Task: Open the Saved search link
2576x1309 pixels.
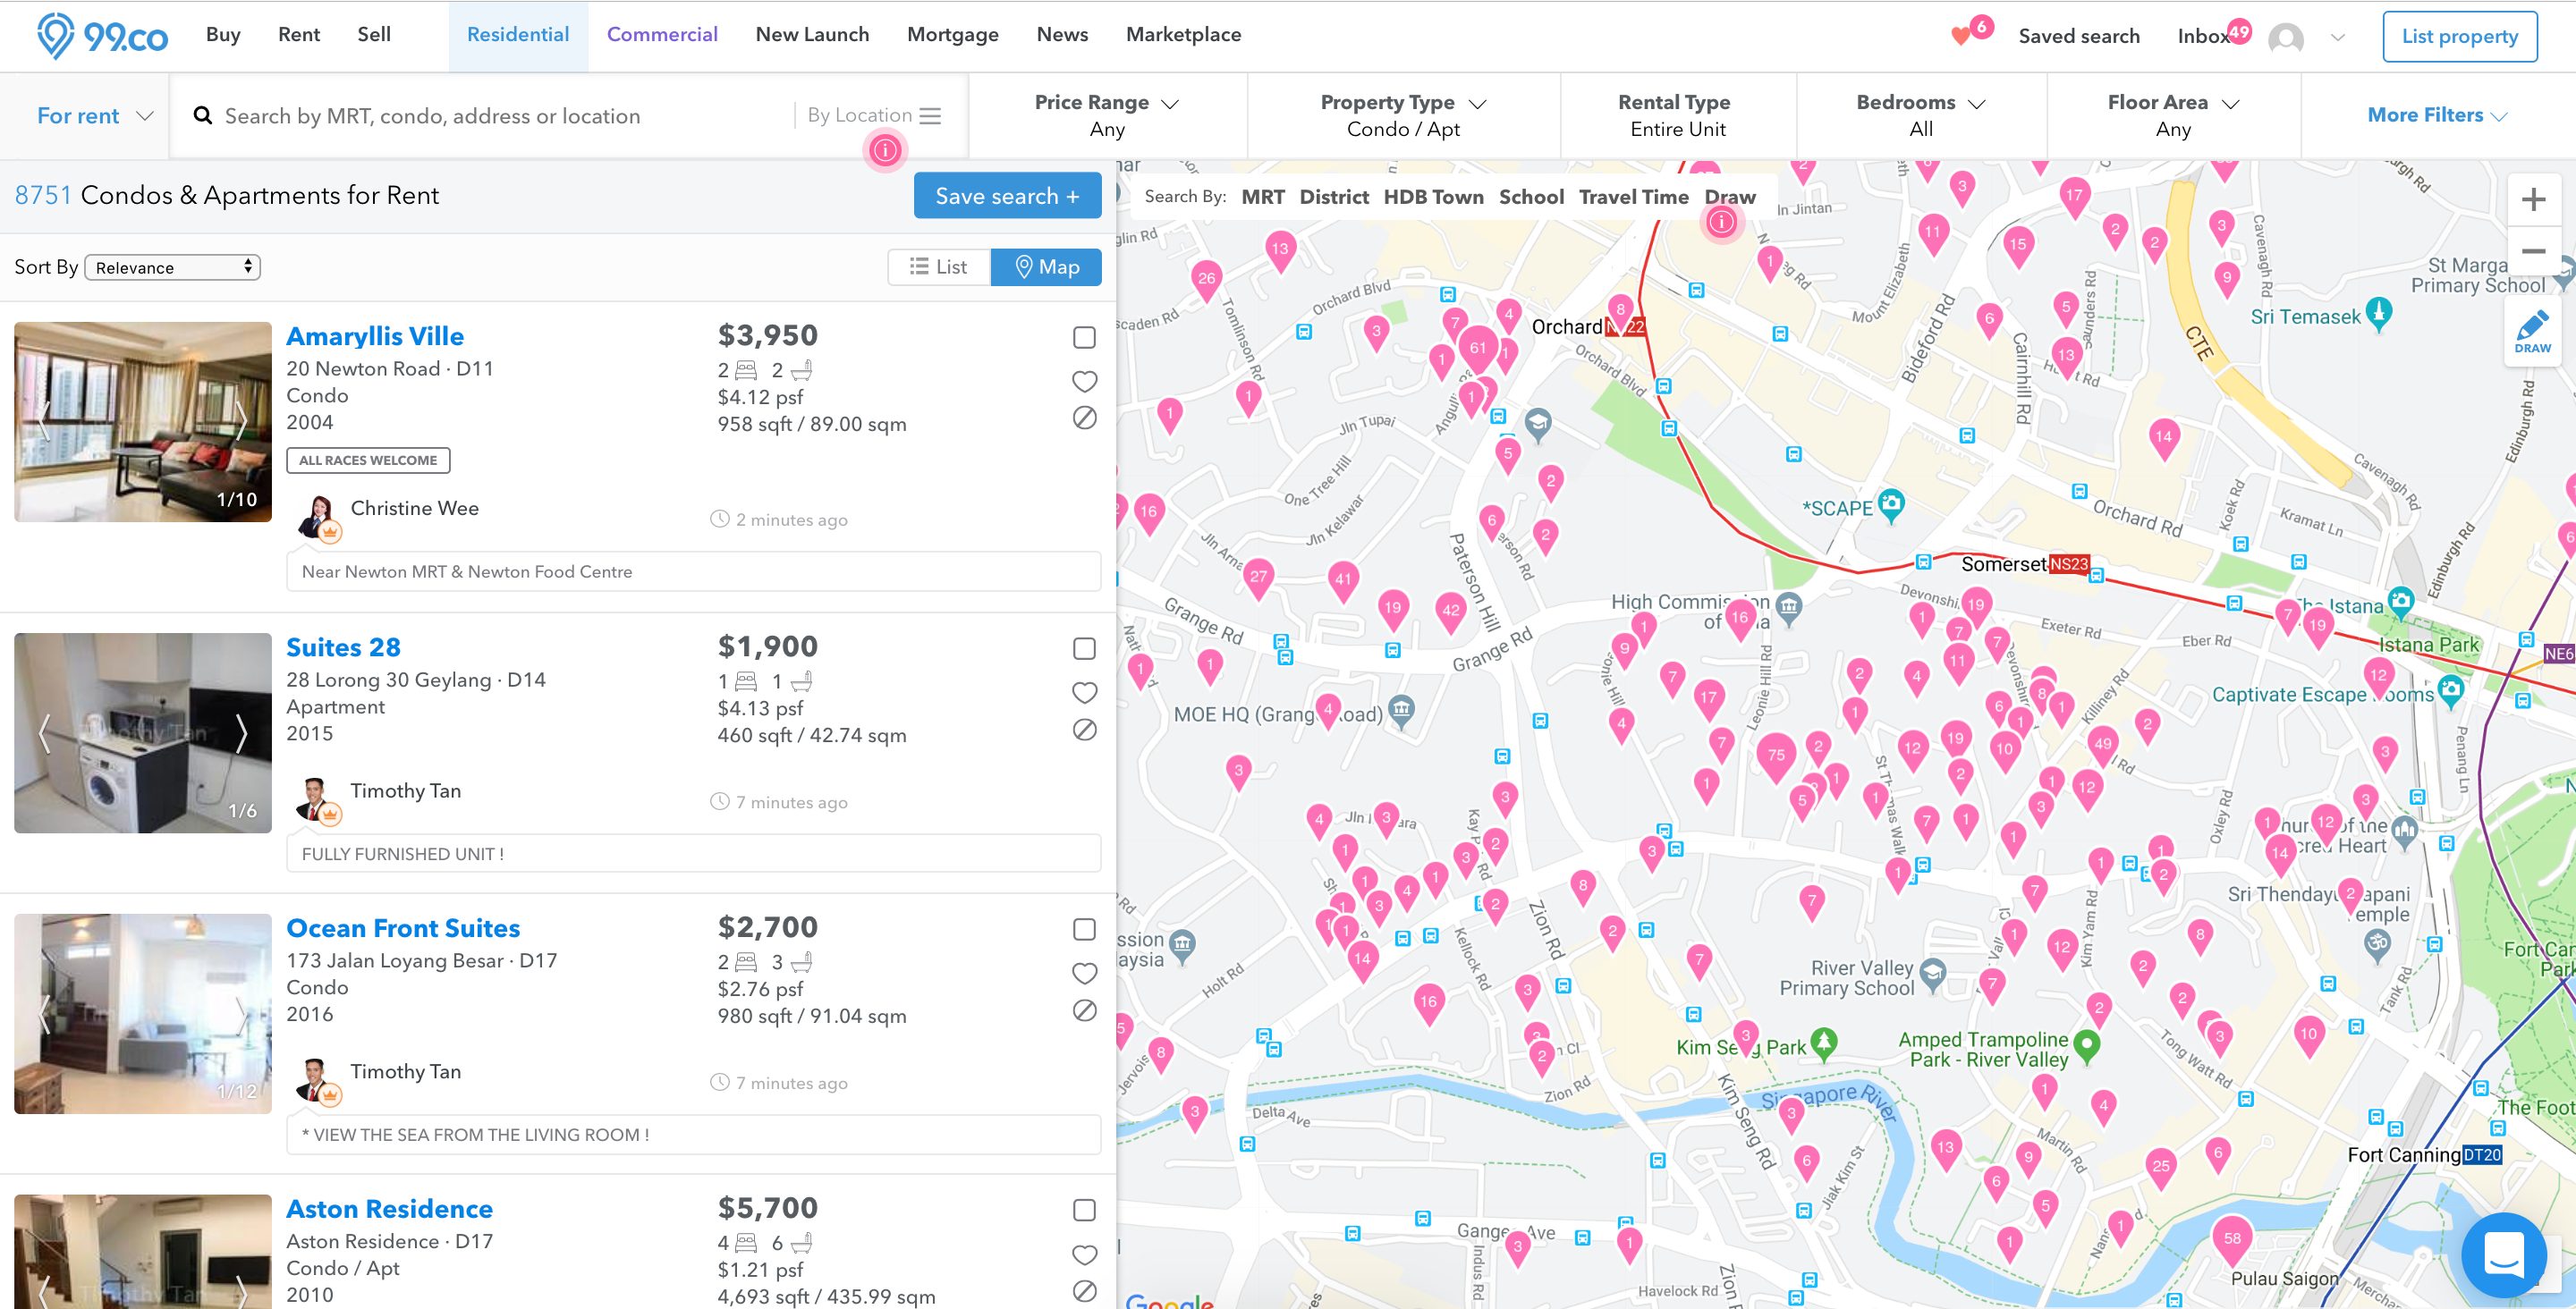Action: (x=2079, y=37)
